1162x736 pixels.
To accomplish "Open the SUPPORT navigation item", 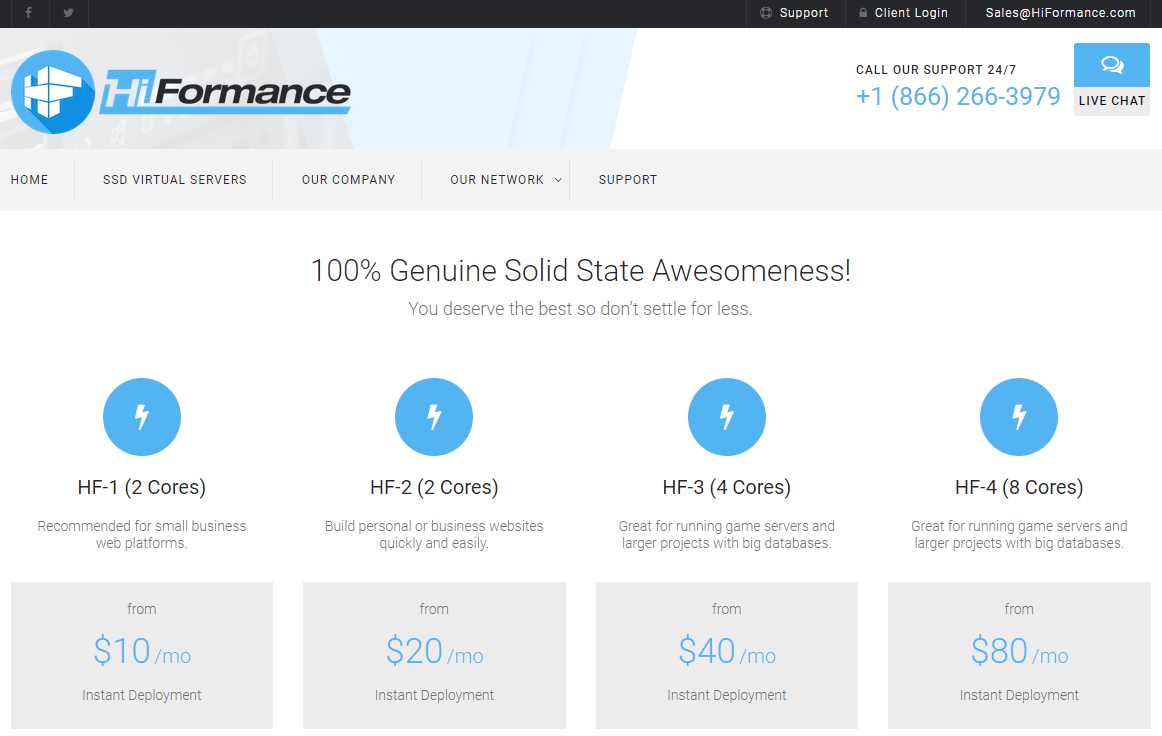I will (x=628, y=180).
